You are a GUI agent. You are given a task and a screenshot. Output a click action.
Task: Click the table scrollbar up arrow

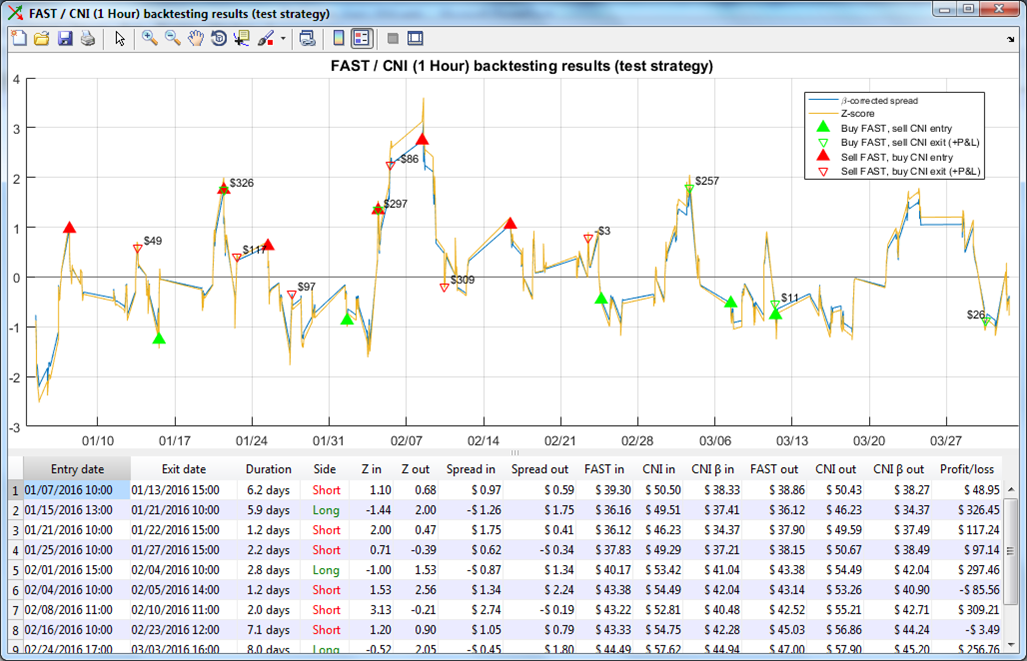tap(1011, 489)
